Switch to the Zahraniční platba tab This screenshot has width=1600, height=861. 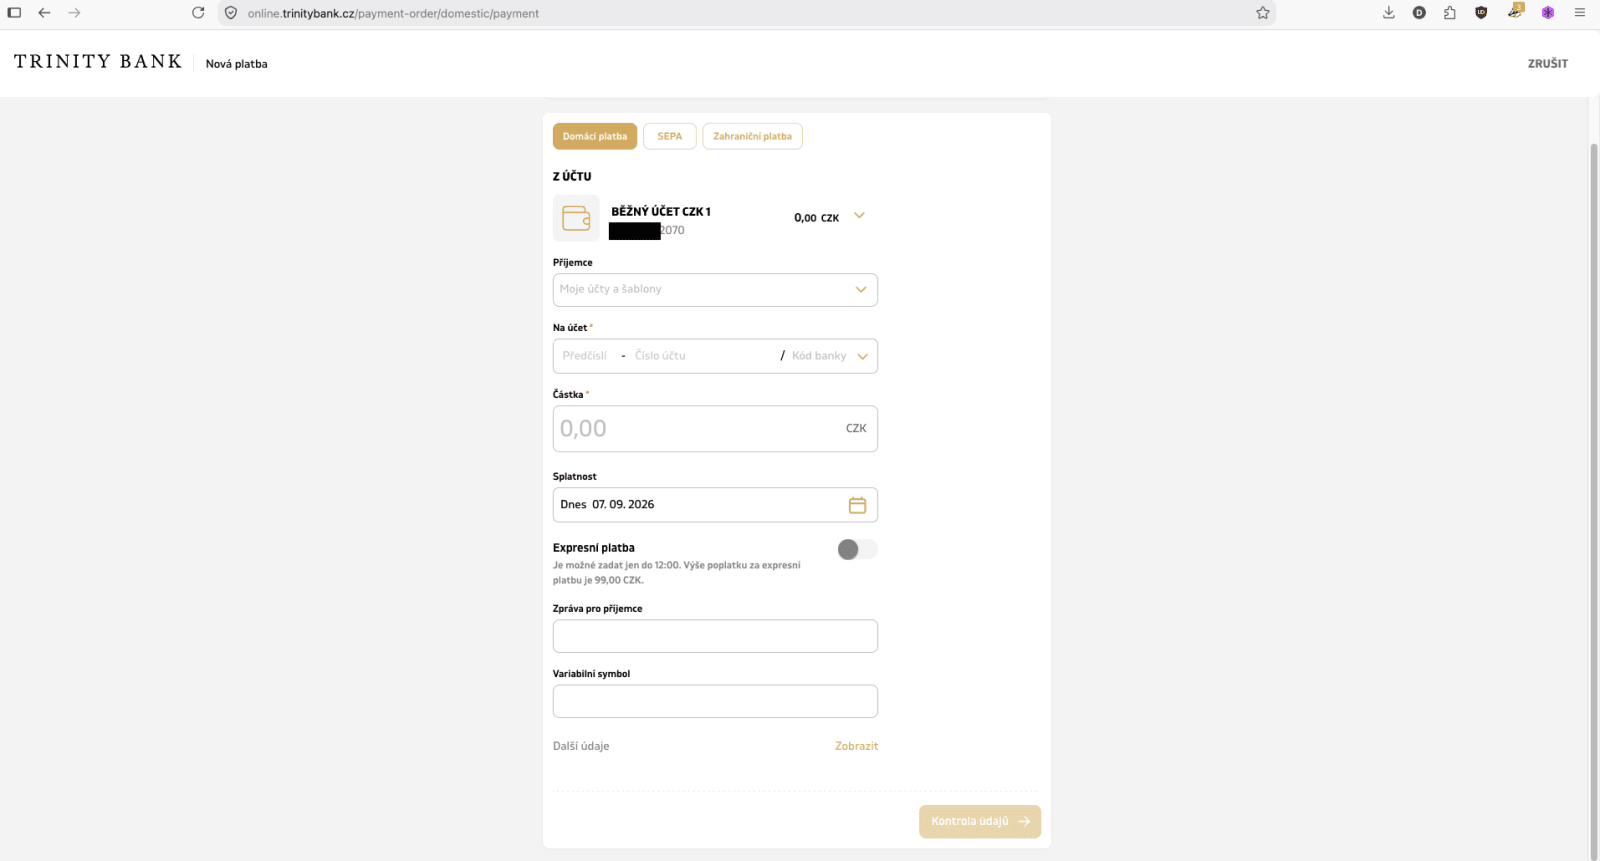(752, 136)
